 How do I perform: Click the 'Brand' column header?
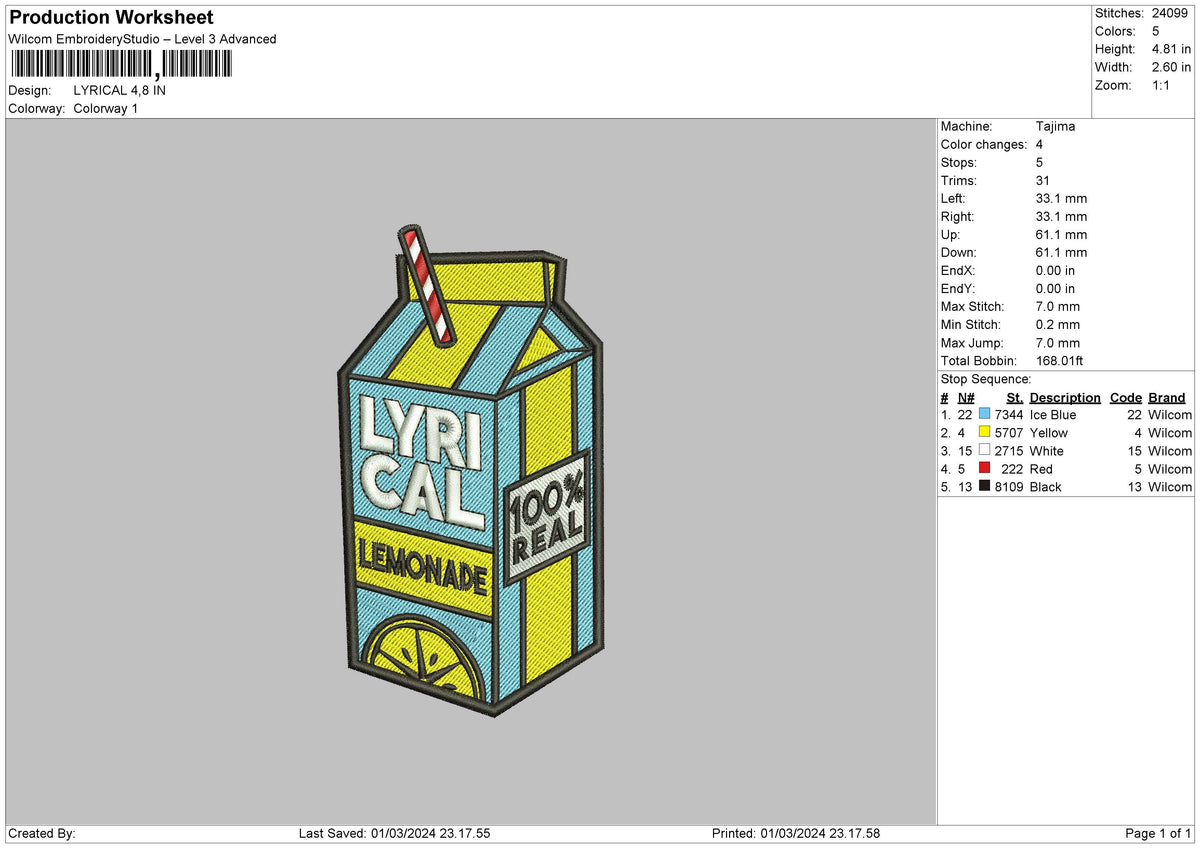[x=1167, y=397]
